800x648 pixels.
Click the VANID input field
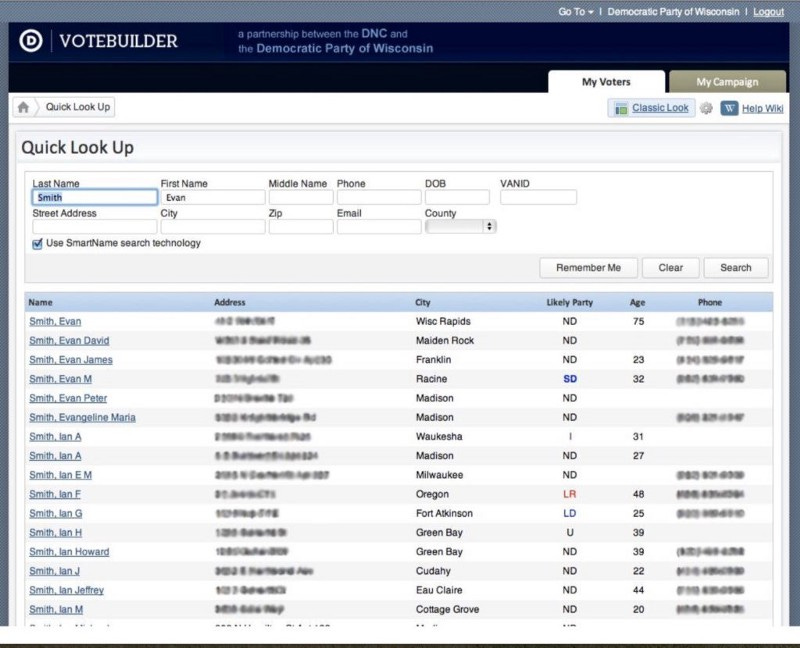click(538, 197)
